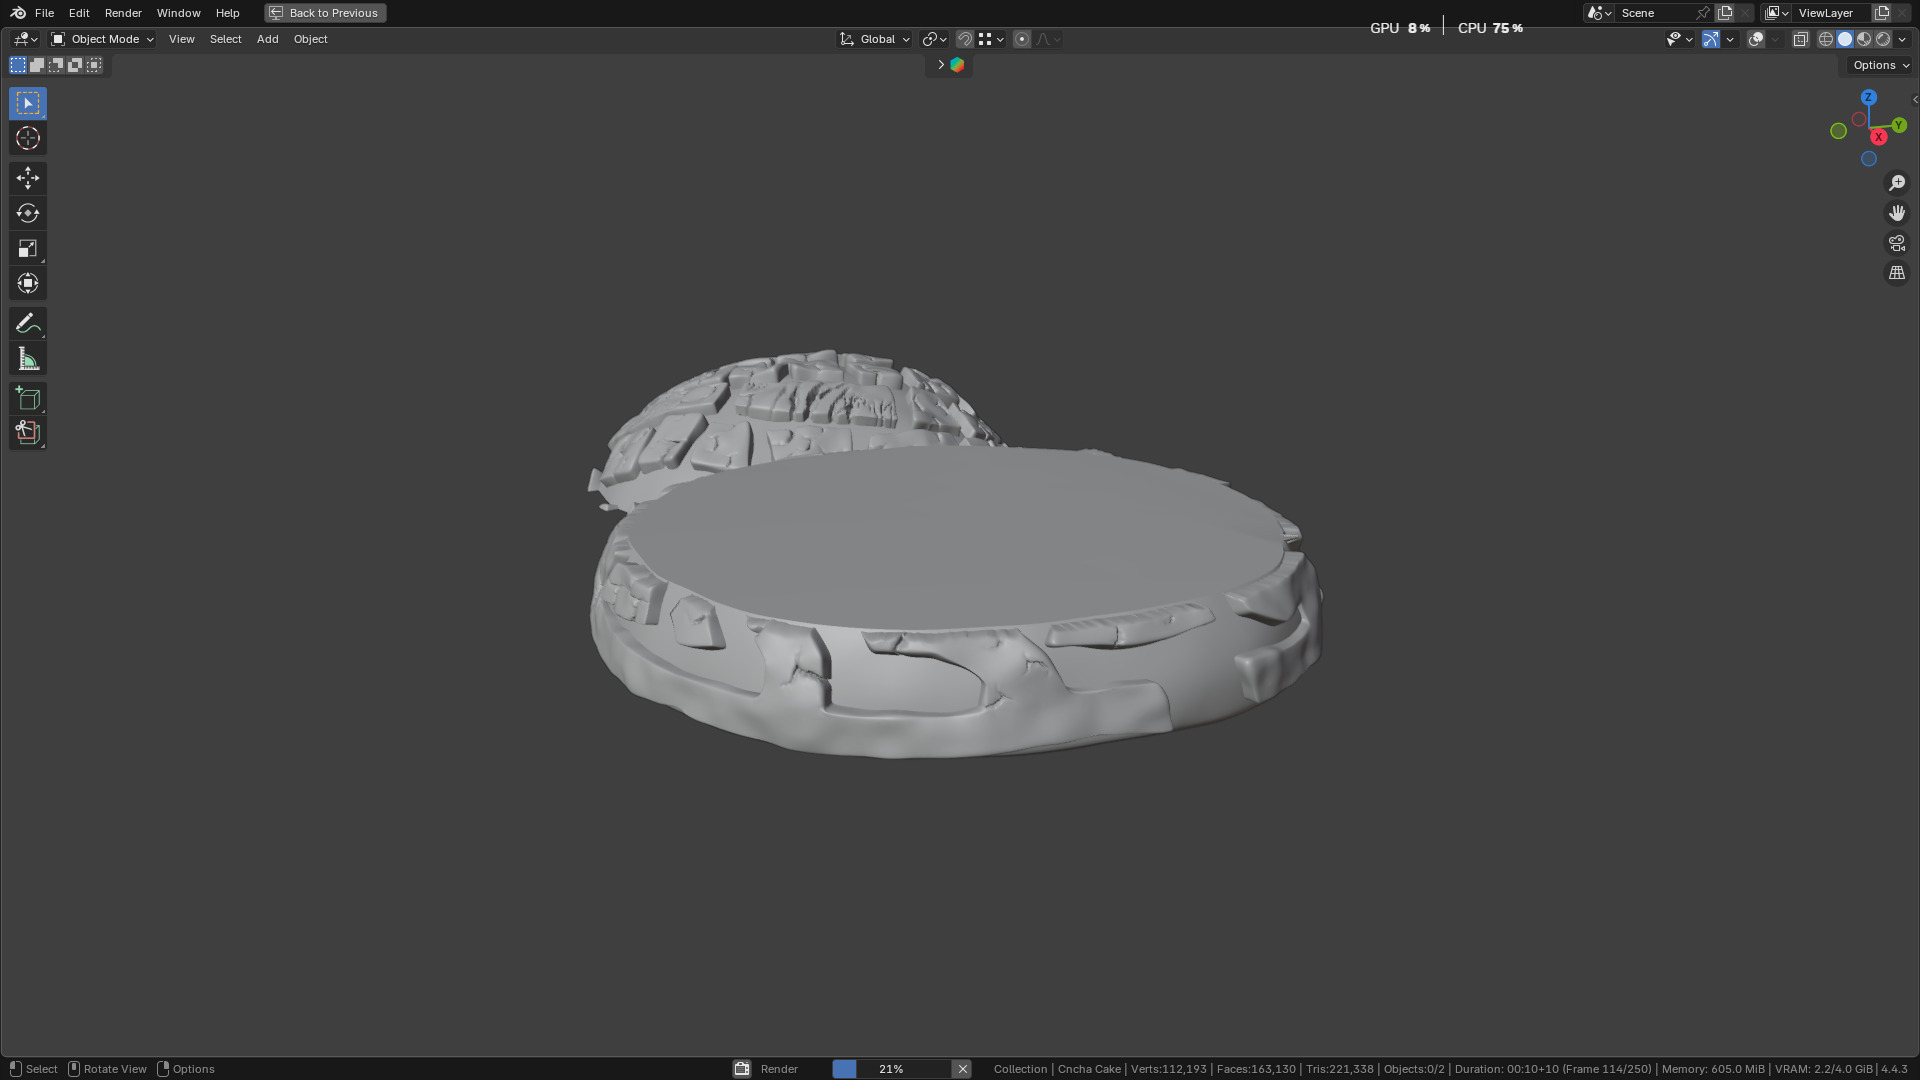Screen dimensions: 1920x1080
Task: Click the zoom view magnifier icon
Action: coord(1897,183)
